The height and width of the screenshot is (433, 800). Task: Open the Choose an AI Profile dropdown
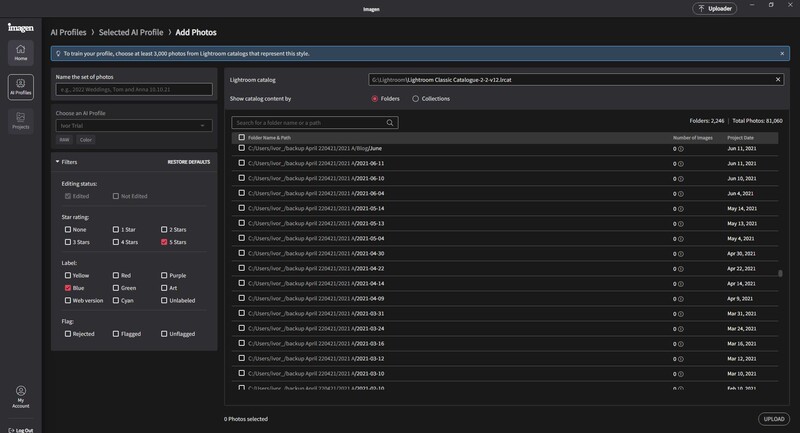click(x=134, y=125)
